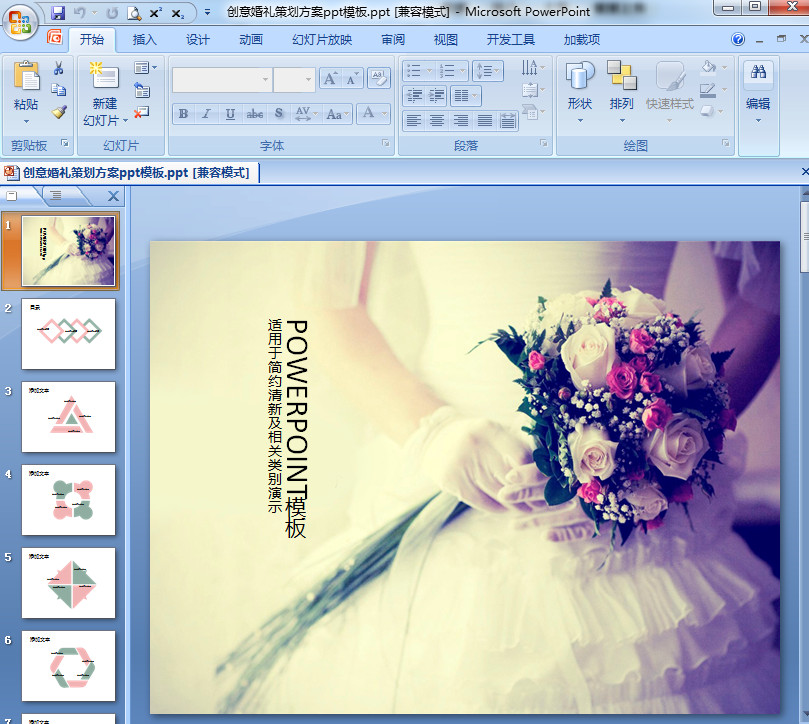The width and height of the screenshot is (809, 724).
Task: Align text right
Action: [461, 121]
